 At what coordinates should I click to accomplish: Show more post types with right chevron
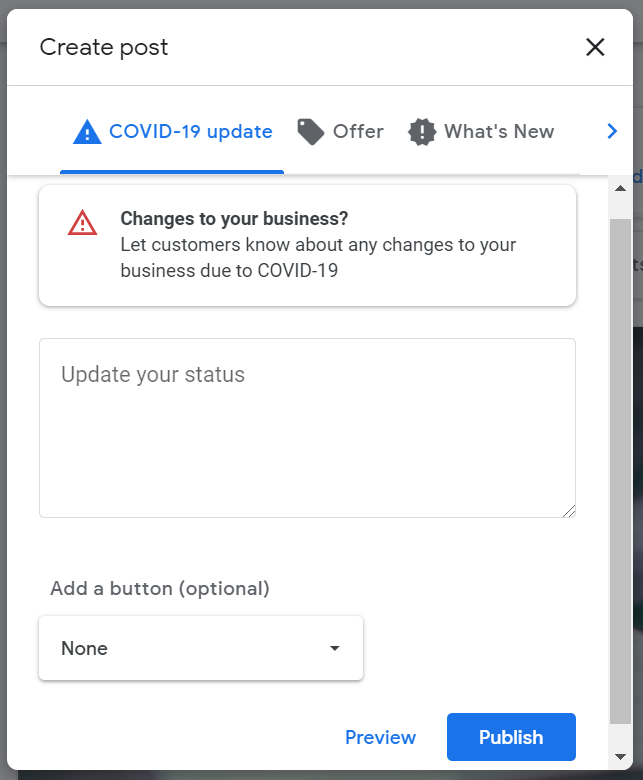(x=612, y=131)
